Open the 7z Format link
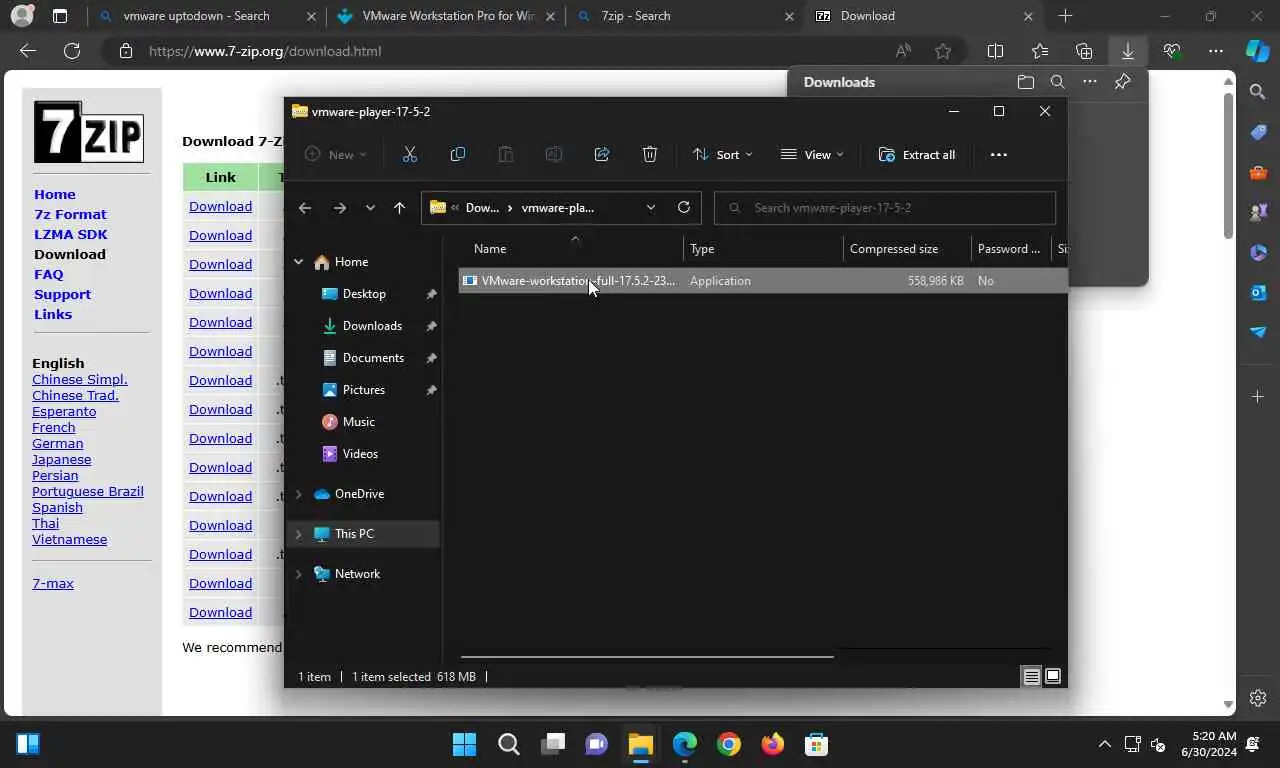Screen dimensions: 1280x768 (70, 214)
